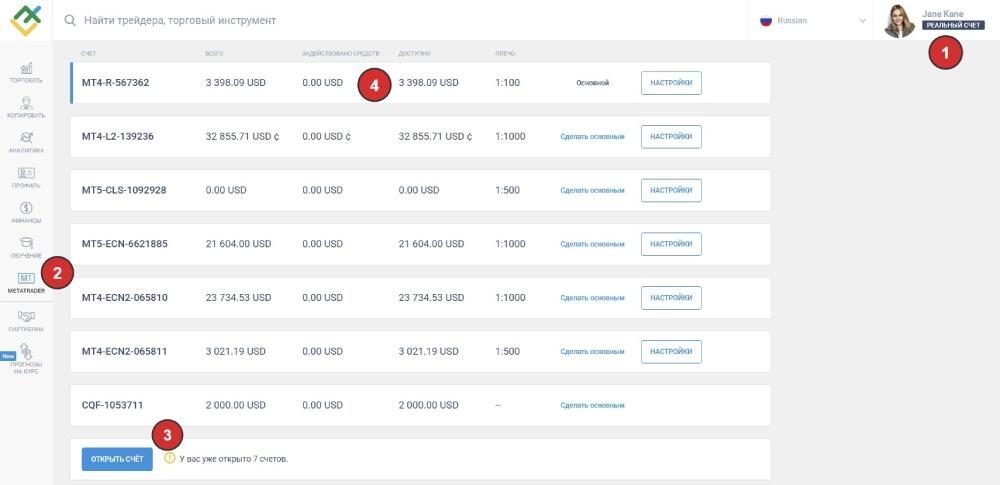
Task: Select account name MT5-CLS-1092928
Action: [124, 190]
